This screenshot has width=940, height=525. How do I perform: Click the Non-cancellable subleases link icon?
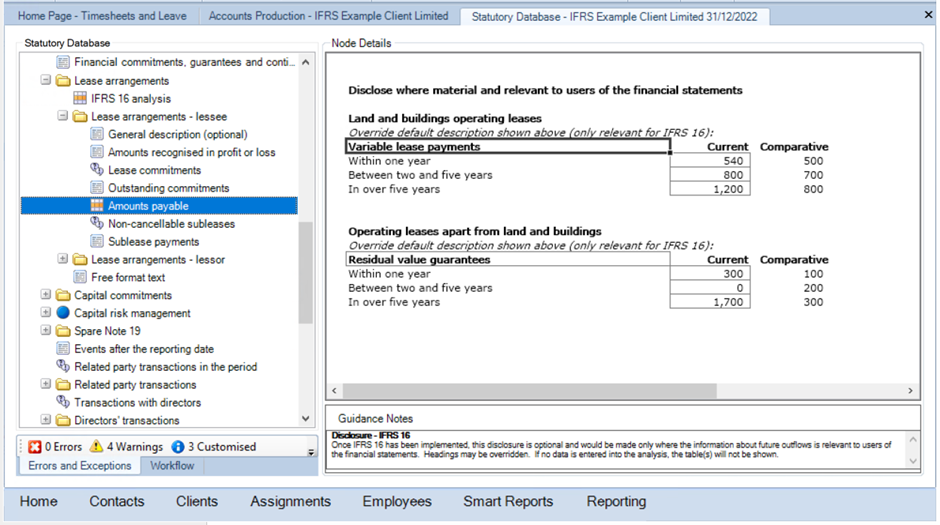(x=97, y=223)
